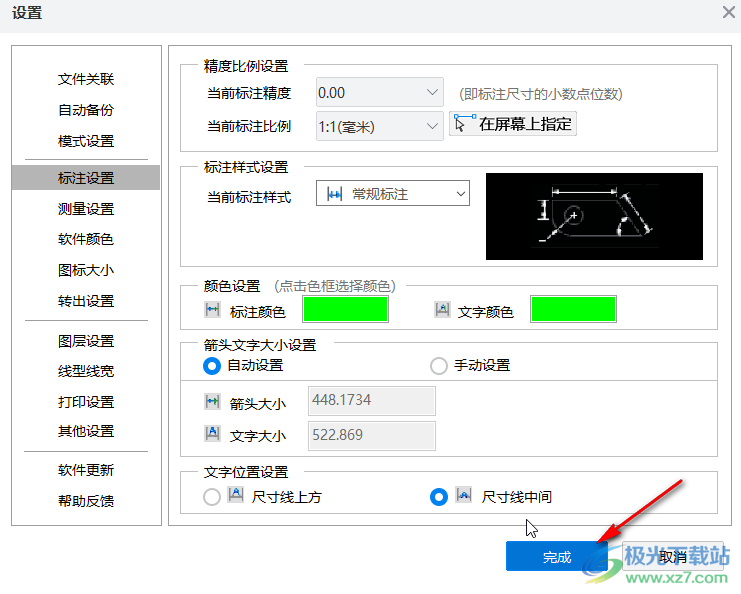Click the 文字大小 field showing 522.869
The image size is (741, 594).
372,436
